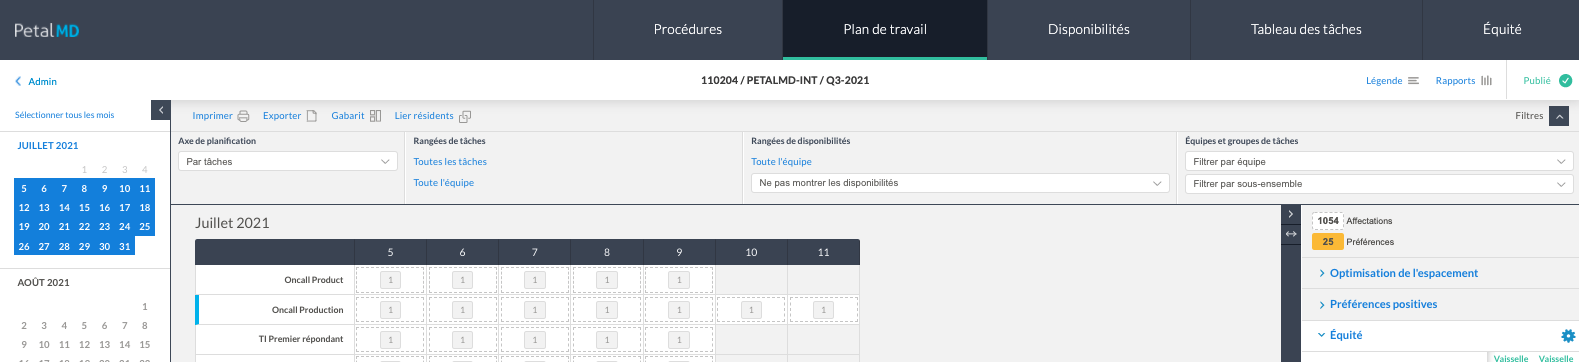Open Équité settings gear icon
This screenshot has width=1579, height=362.
1568,336
